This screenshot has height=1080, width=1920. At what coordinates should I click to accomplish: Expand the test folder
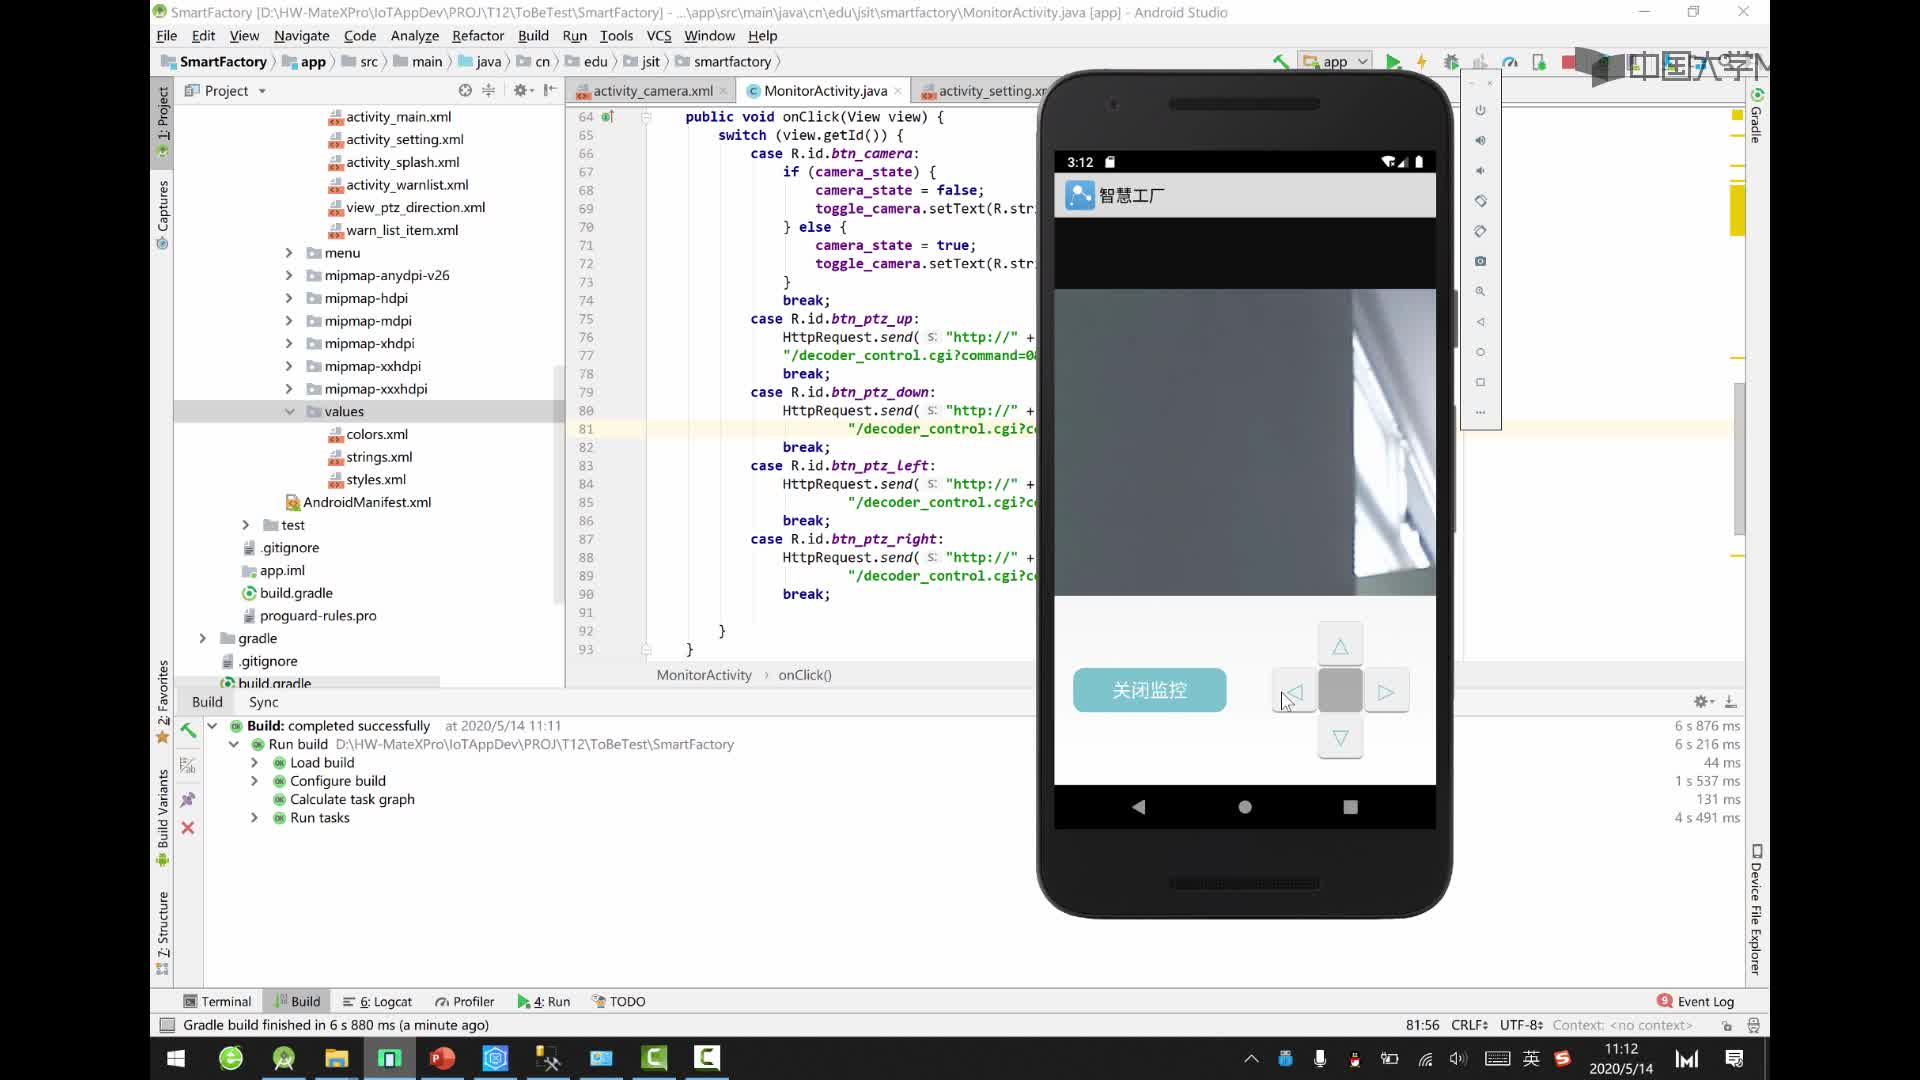click(246, 525)
